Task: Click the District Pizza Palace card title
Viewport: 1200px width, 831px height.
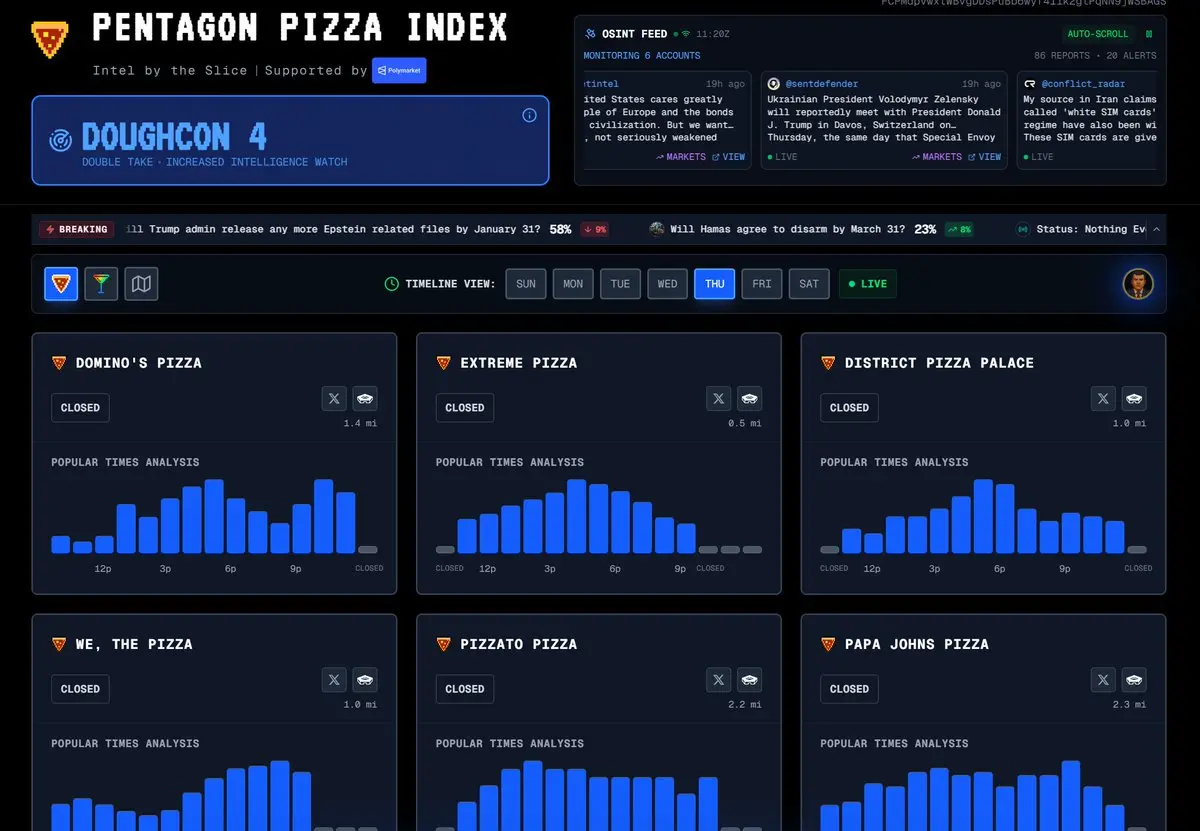Action: 940,363
